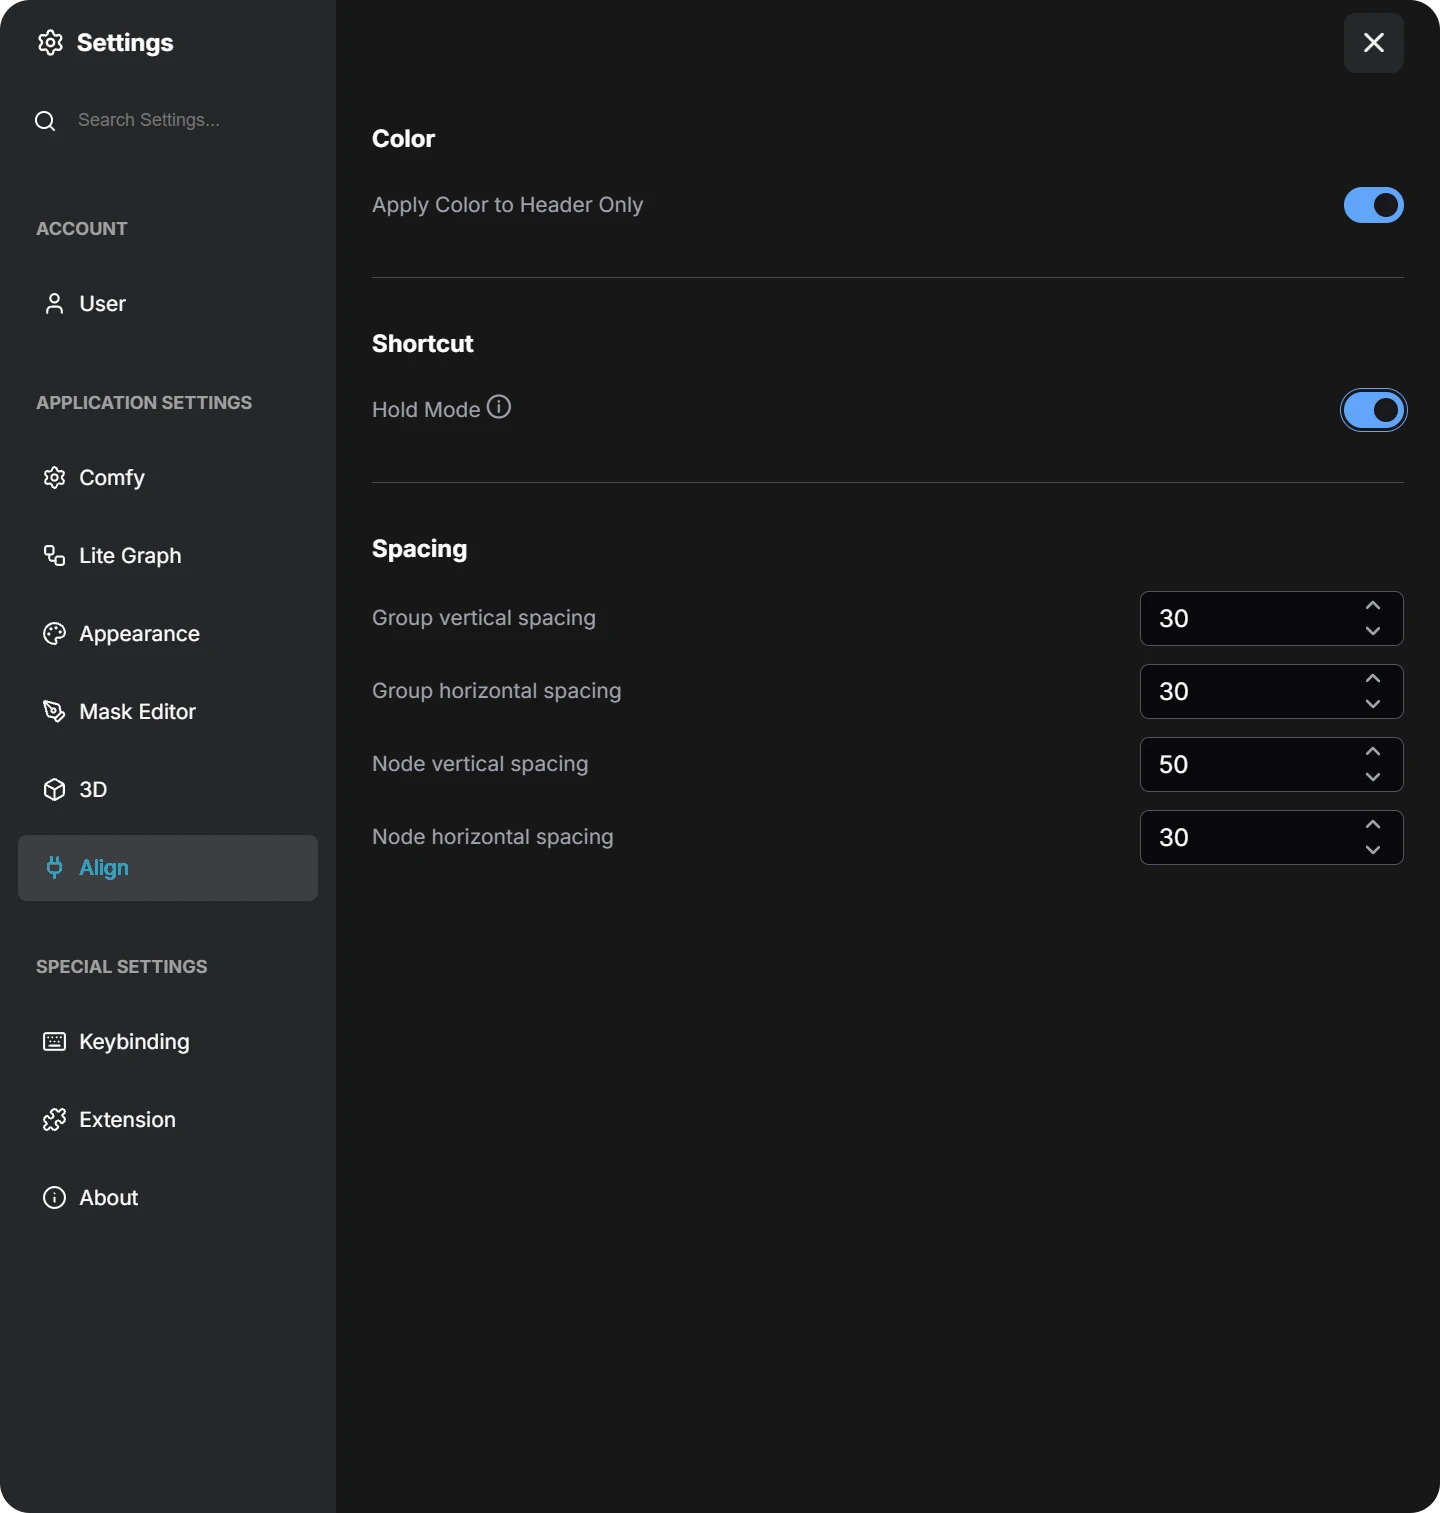Increase Node vertical spacing with up arrow
This screenshot has width=1440, height=1513.
coord(1373,752)
